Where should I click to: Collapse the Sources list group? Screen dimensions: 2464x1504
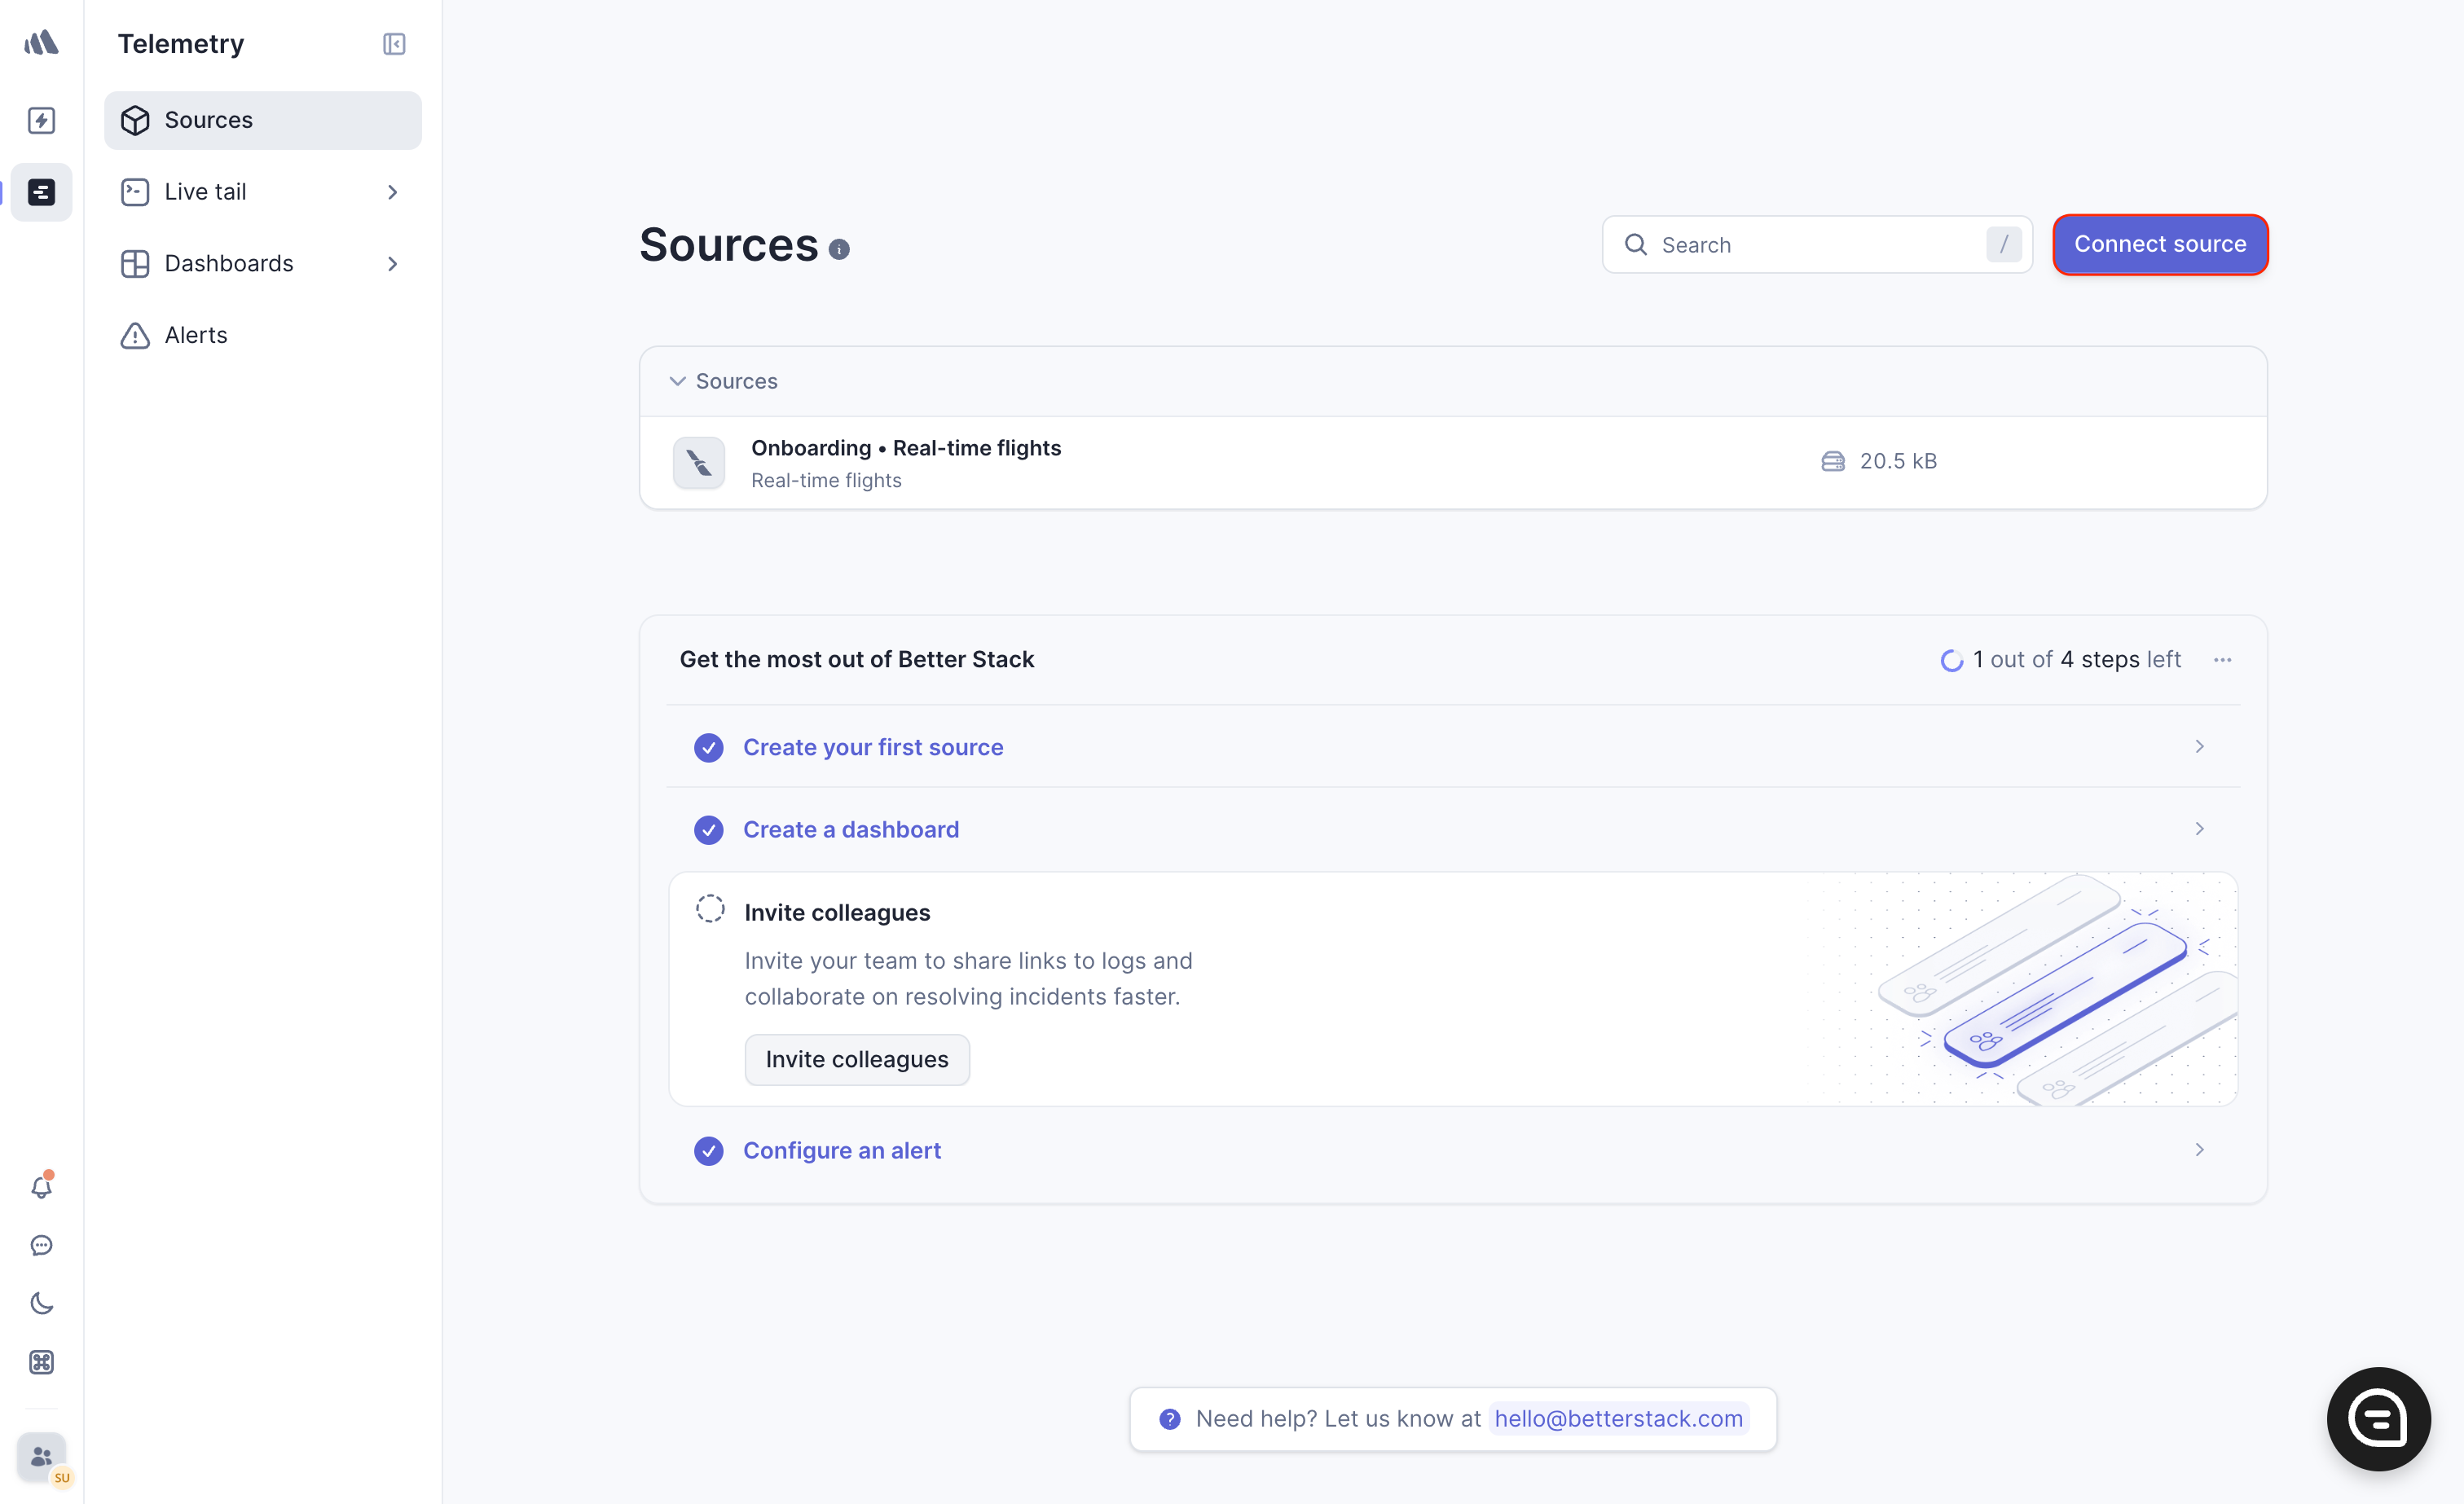677,382
